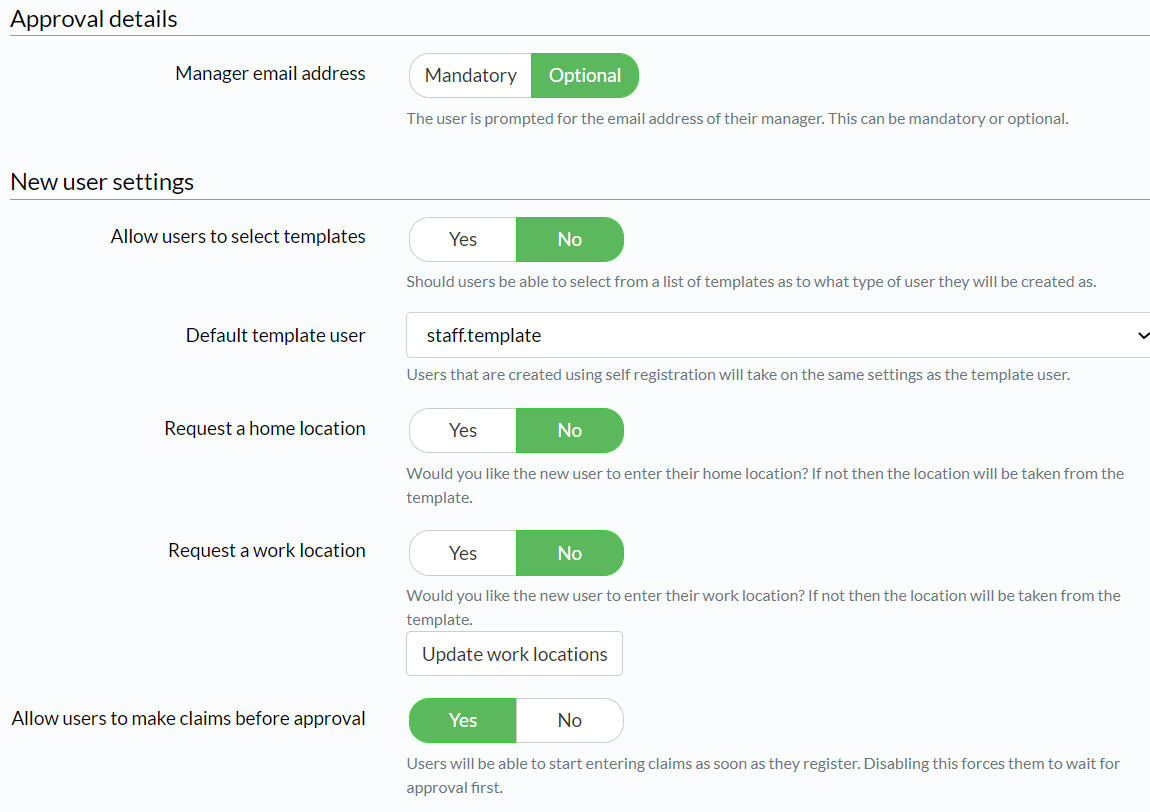Select No for Request a work location
This screenshot has height=812, width=1150.
click(570, 553)
